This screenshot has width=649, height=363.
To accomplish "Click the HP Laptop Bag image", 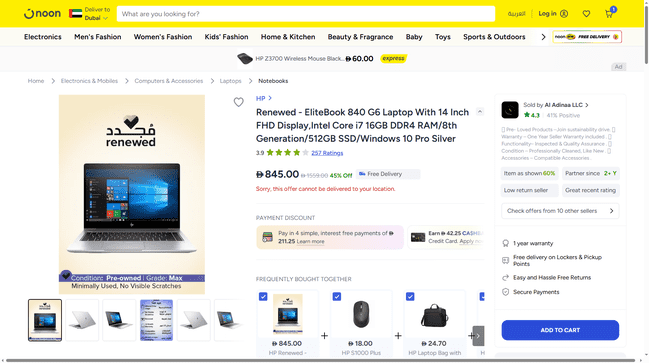I will click(x=434, y=315).
